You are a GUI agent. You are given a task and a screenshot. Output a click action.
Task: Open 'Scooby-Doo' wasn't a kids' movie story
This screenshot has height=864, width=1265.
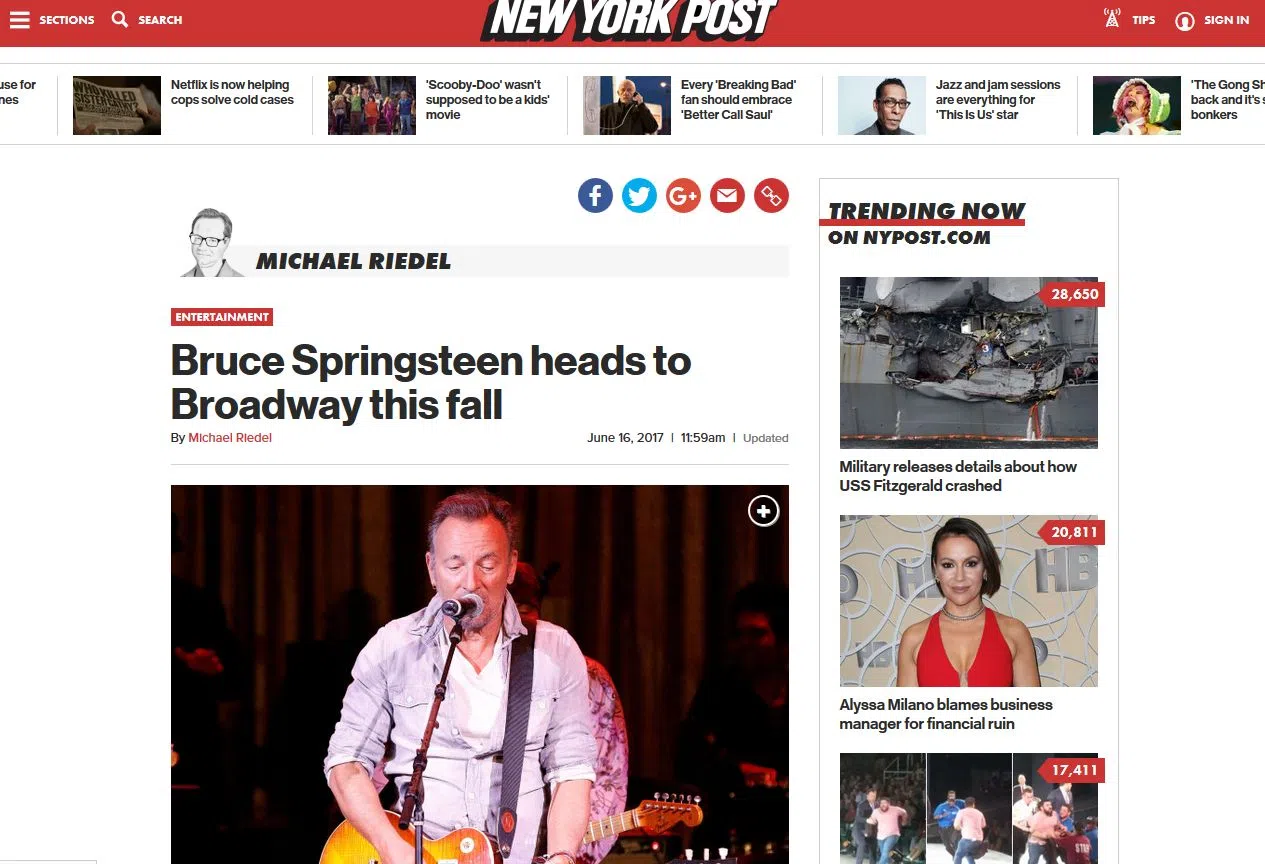click(x=488, y=100)
